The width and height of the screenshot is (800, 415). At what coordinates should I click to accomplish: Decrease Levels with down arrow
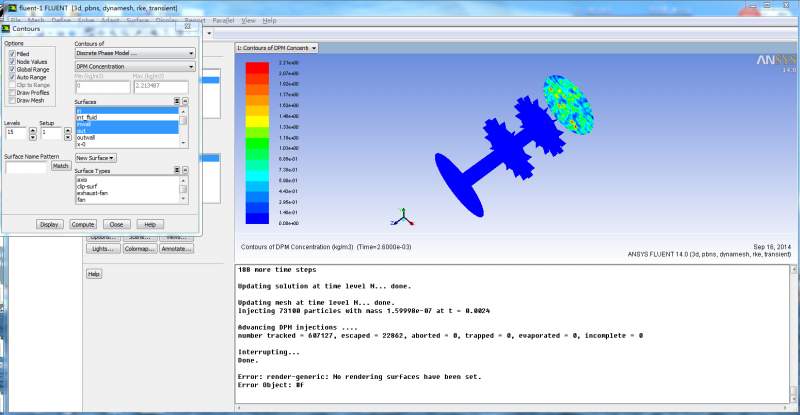point(33,137)
